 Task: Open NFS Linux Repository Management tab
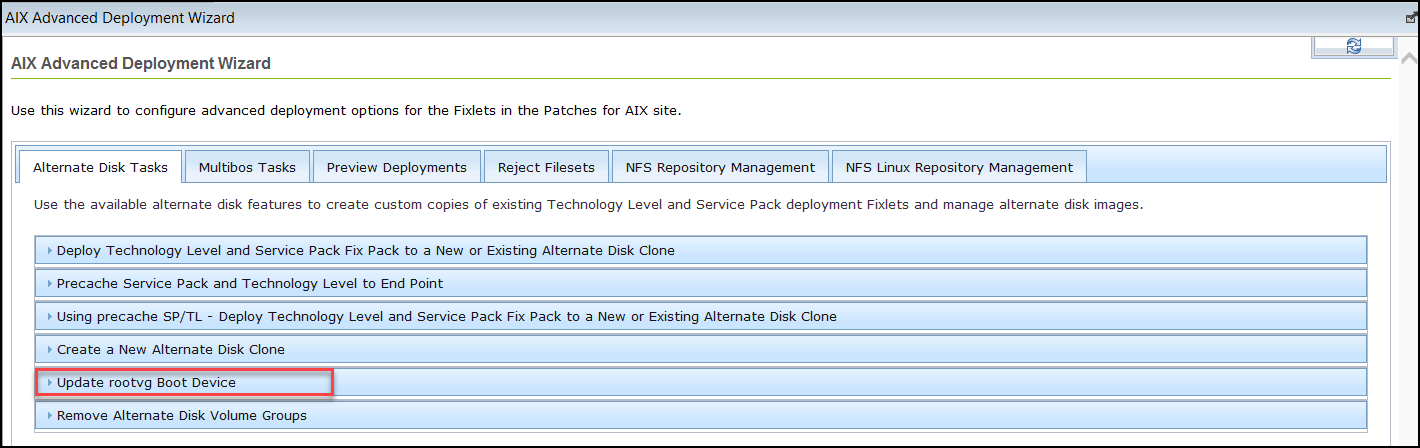959,167
